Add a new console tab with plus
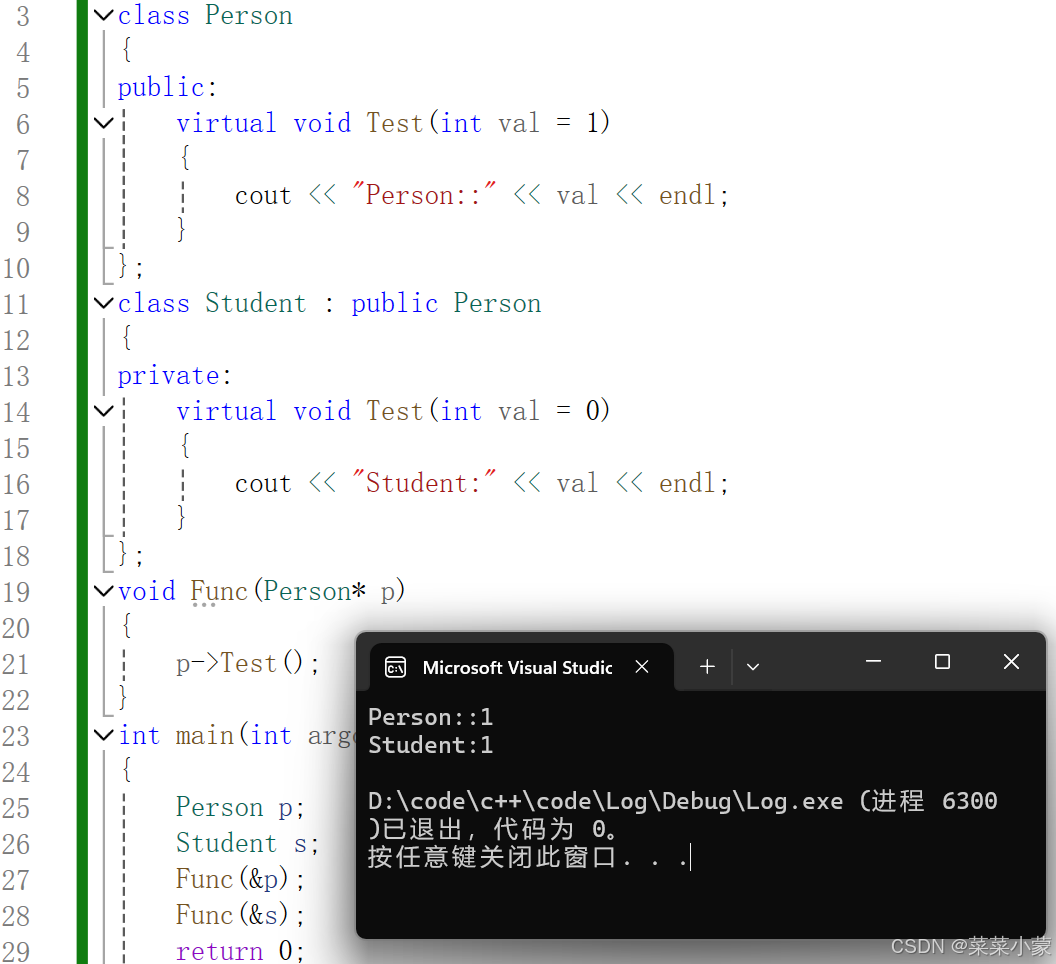 707,667
